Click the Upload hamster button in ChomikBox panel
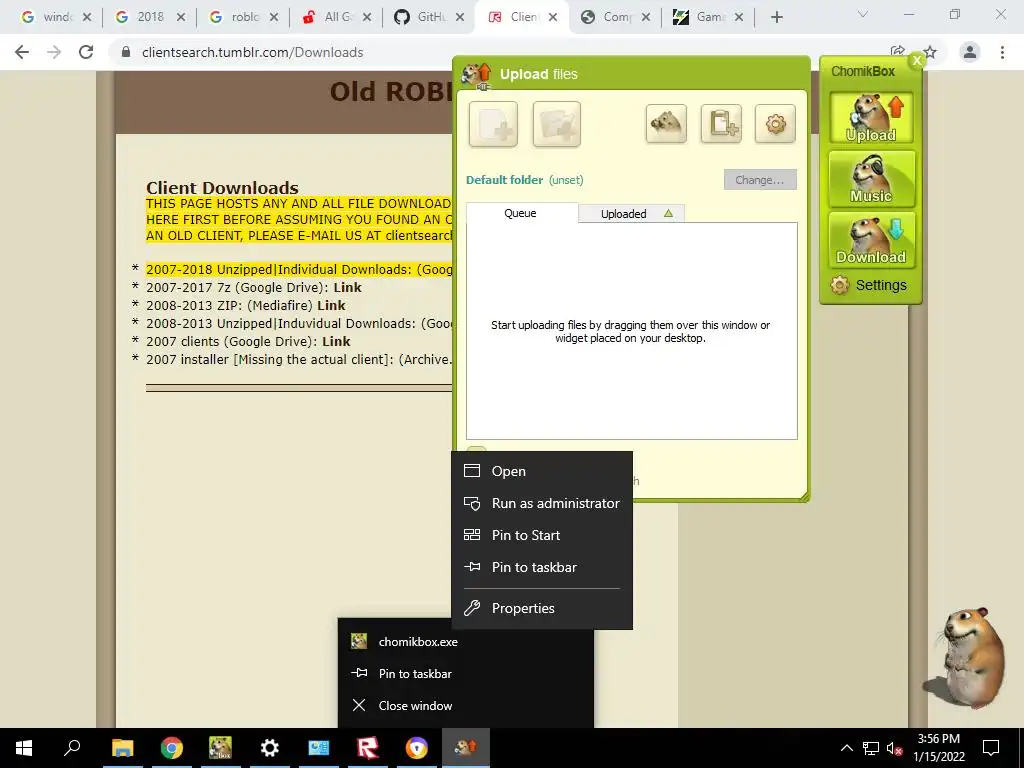Viewport: 1024px width, 768px height. pyautogui.click(x=871, y=118)
